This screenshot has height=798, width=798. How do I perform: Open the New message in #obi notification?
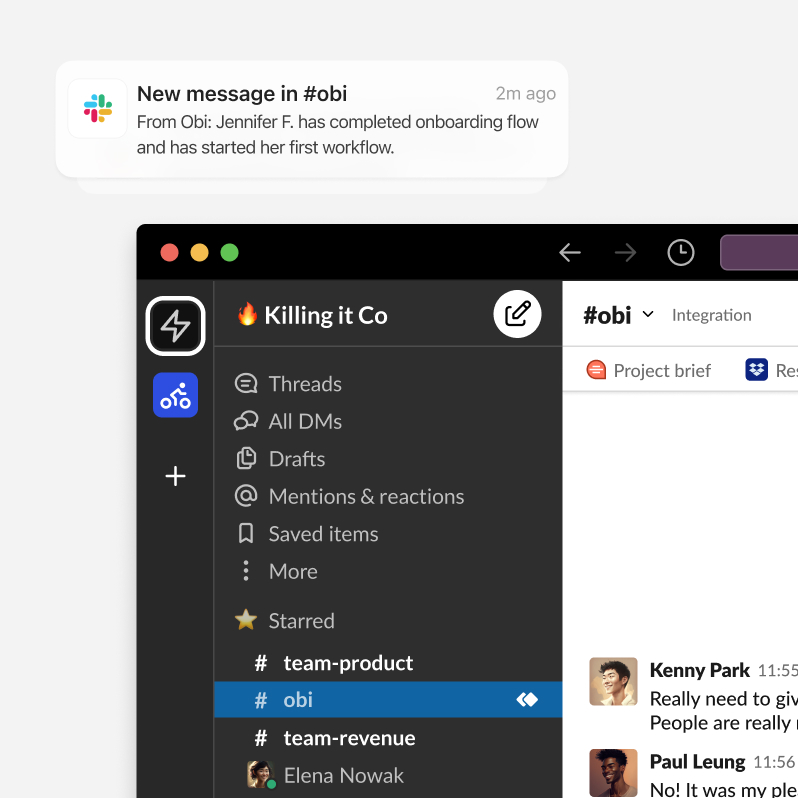pyautogui.click(x=311, y=119)
